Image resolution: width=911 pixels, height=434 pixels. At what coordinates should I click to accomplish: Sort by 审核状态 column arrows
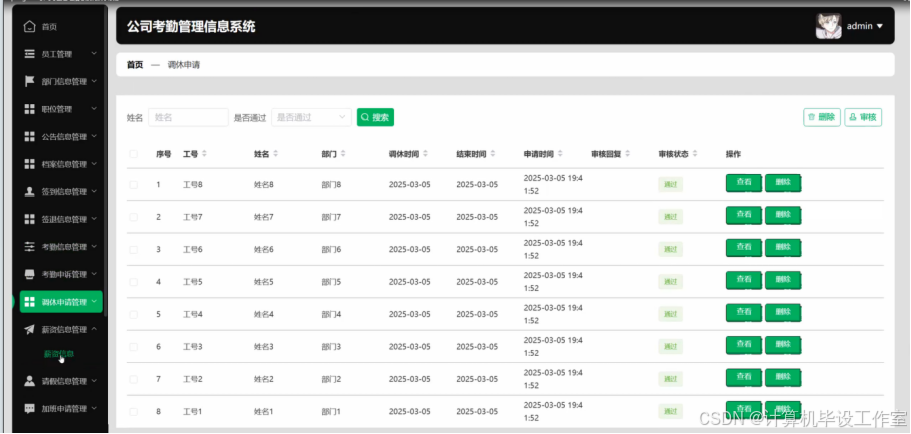click(x=695, y=154)
